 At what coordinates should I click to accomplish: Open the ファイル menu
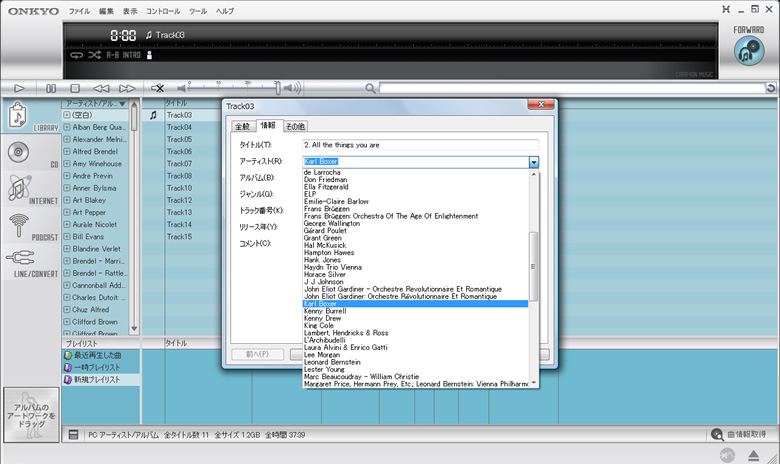tap(79, 11)
